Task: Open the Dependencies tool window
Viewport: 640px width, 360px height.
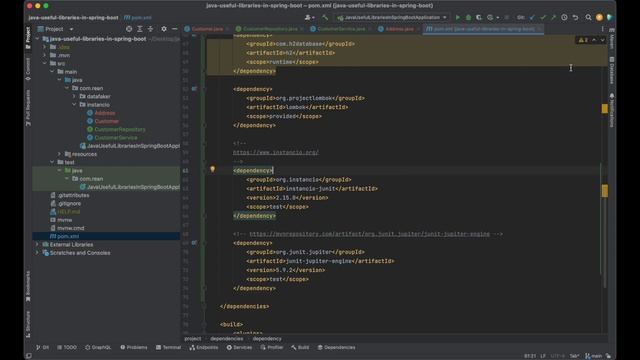Action: pyautogui.click(x=336, y=347)
